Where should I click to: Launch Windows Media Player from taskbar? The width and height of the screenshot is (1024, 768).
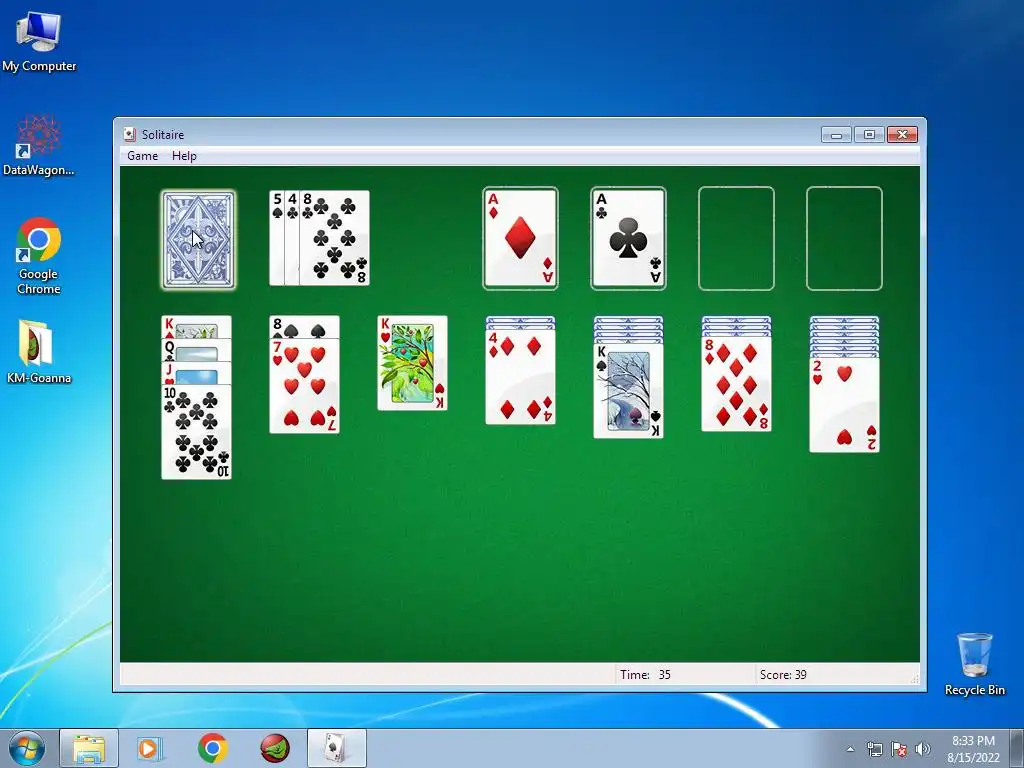150,748
